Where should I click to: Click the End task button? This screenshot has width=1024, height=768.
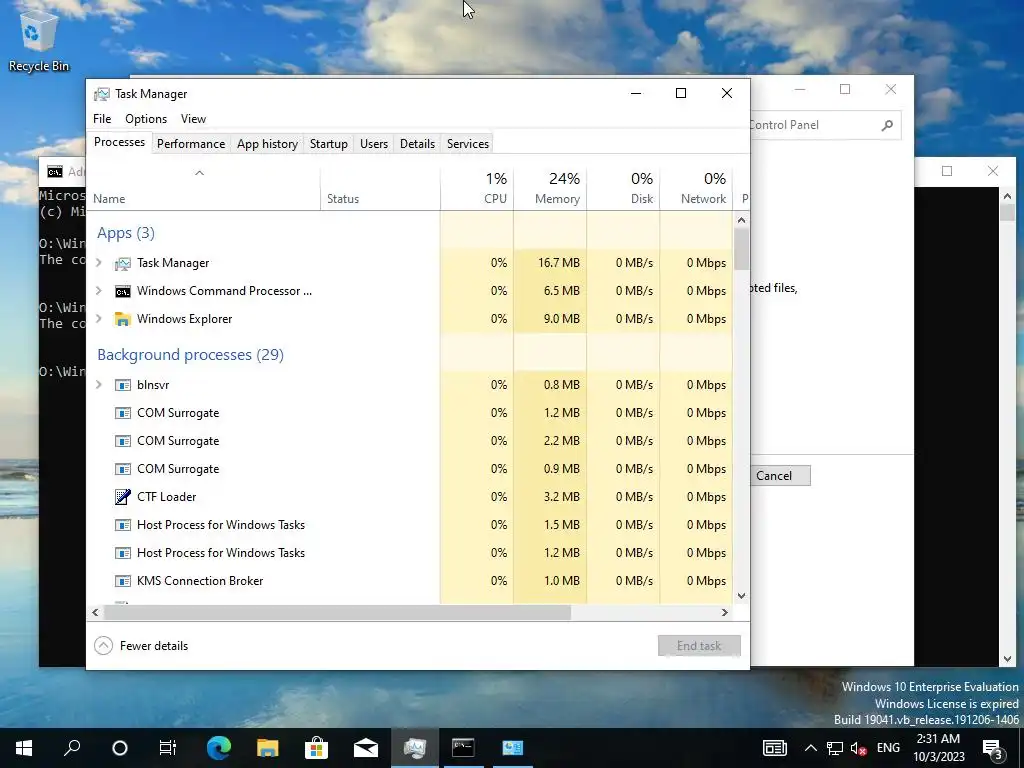pos(699,646)
